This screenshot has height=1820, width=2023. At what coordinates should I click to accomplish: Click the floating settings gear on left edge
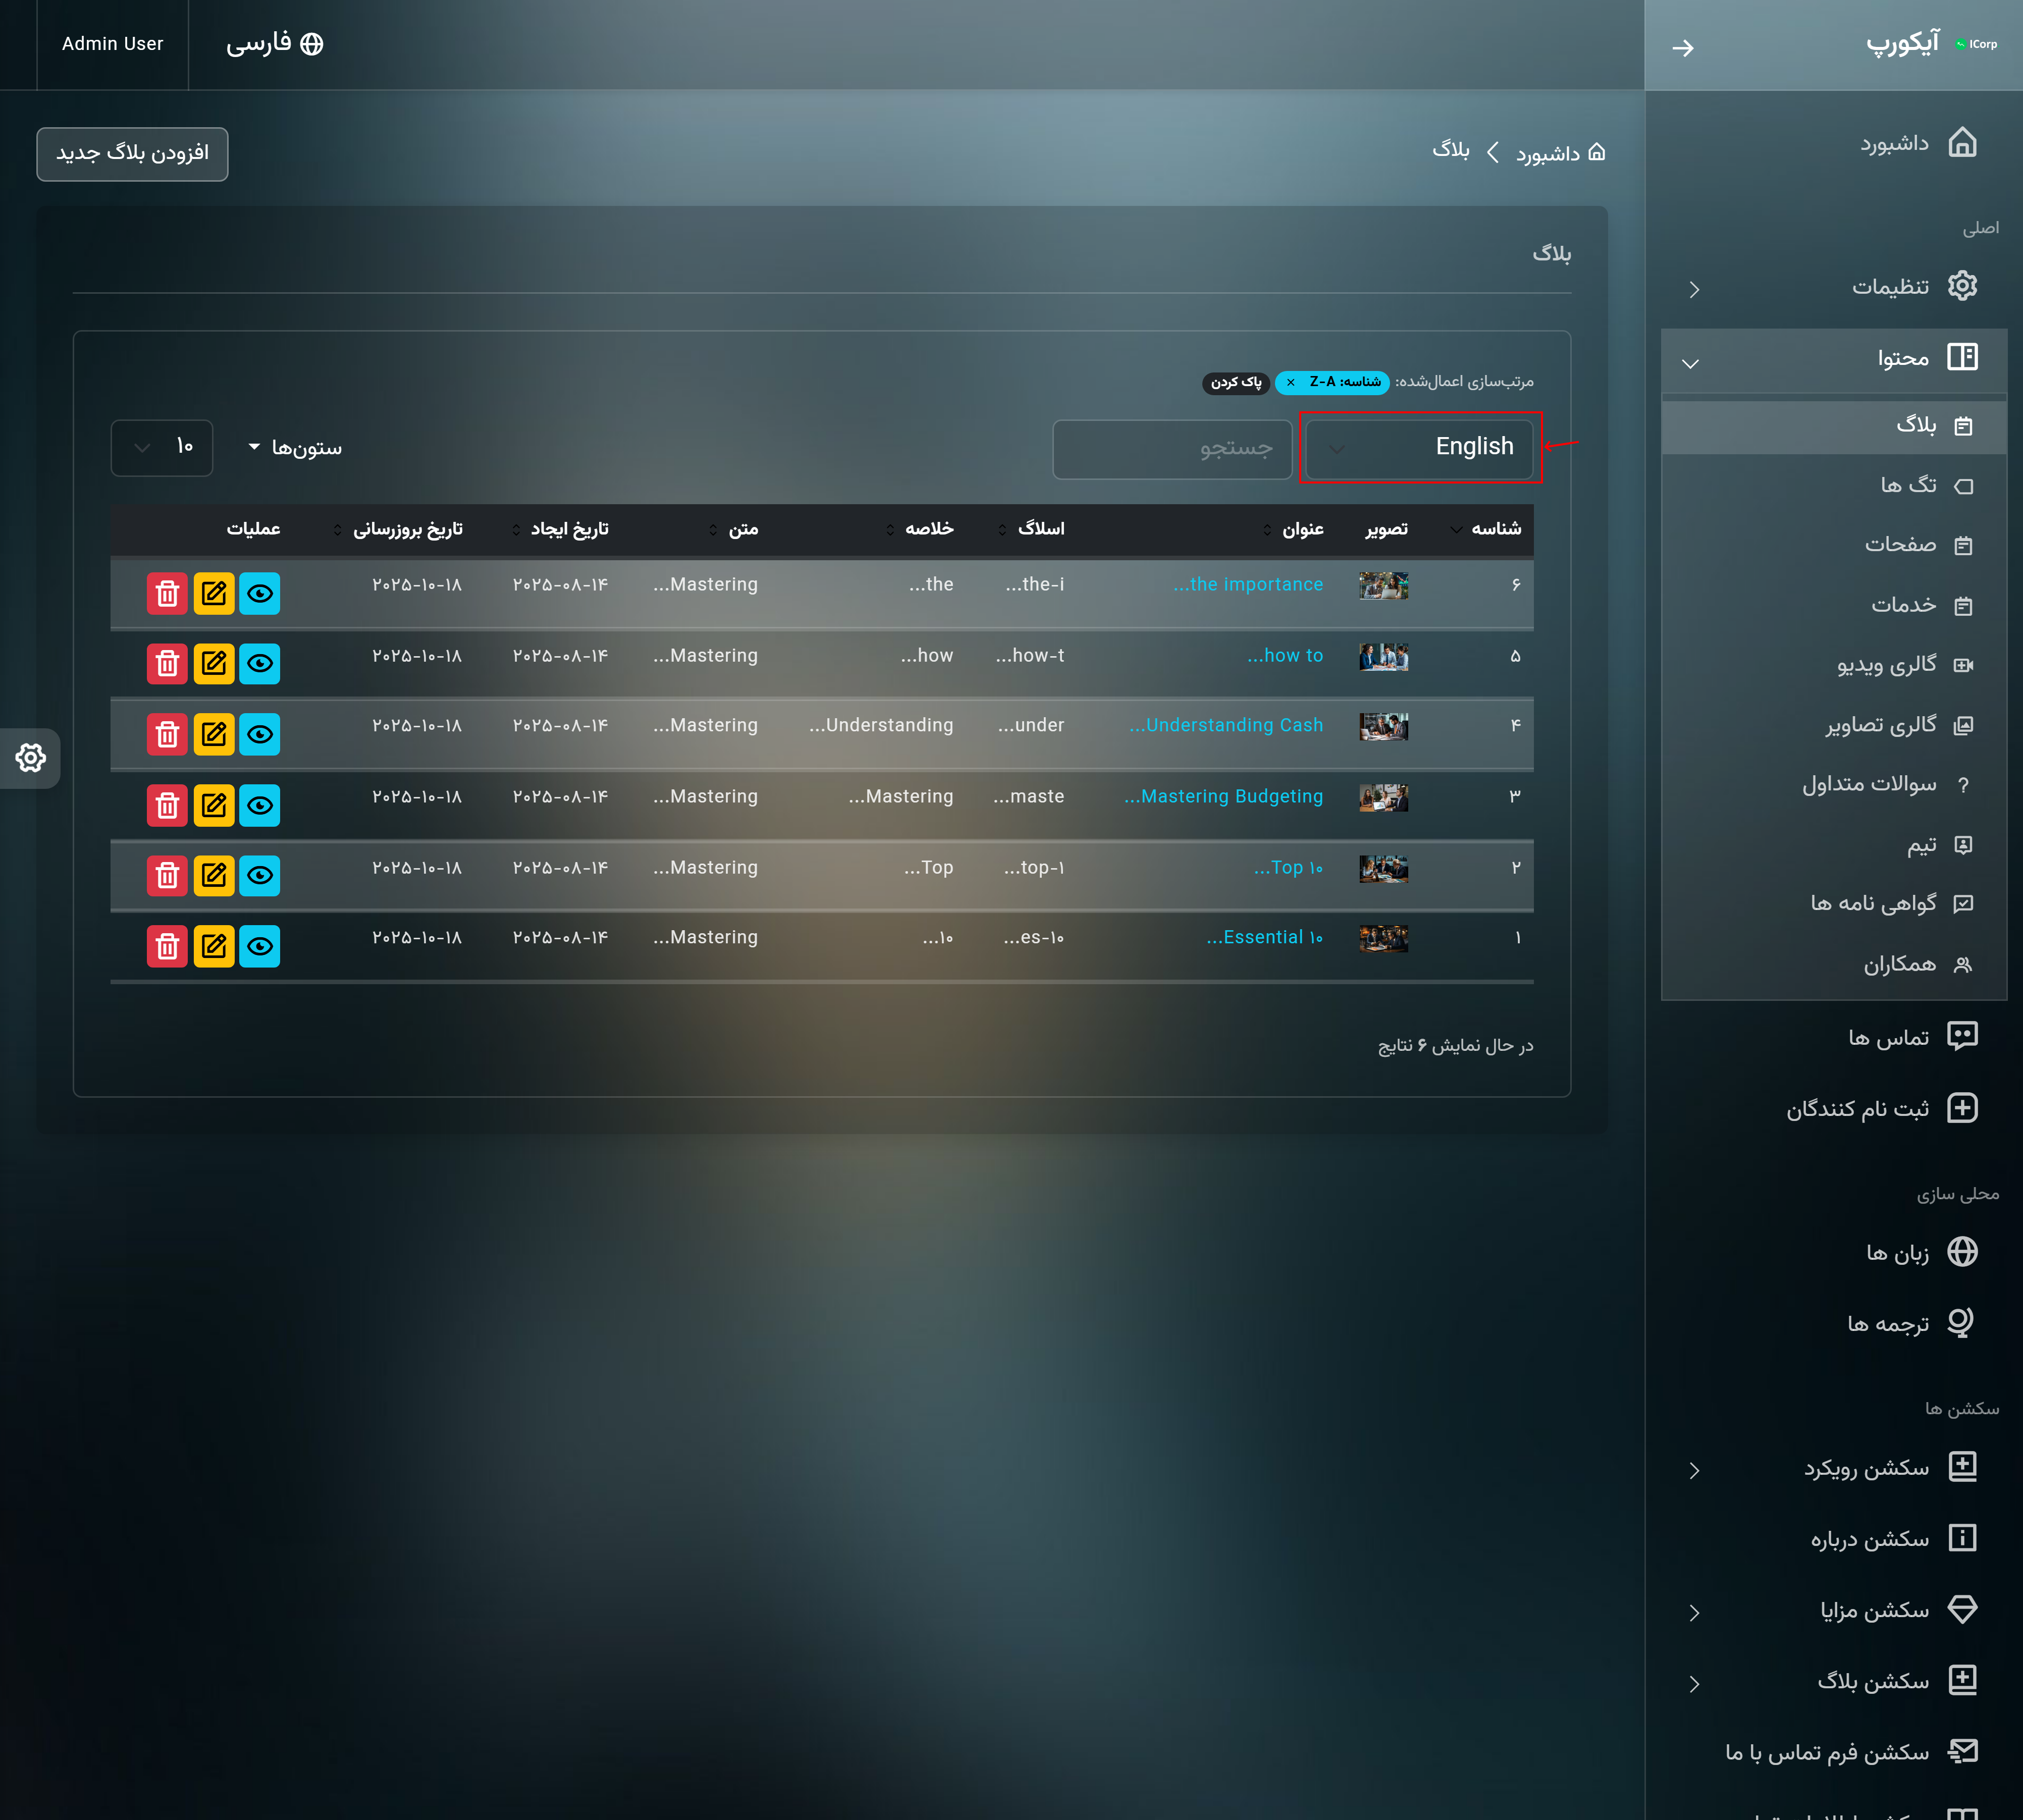30,758
